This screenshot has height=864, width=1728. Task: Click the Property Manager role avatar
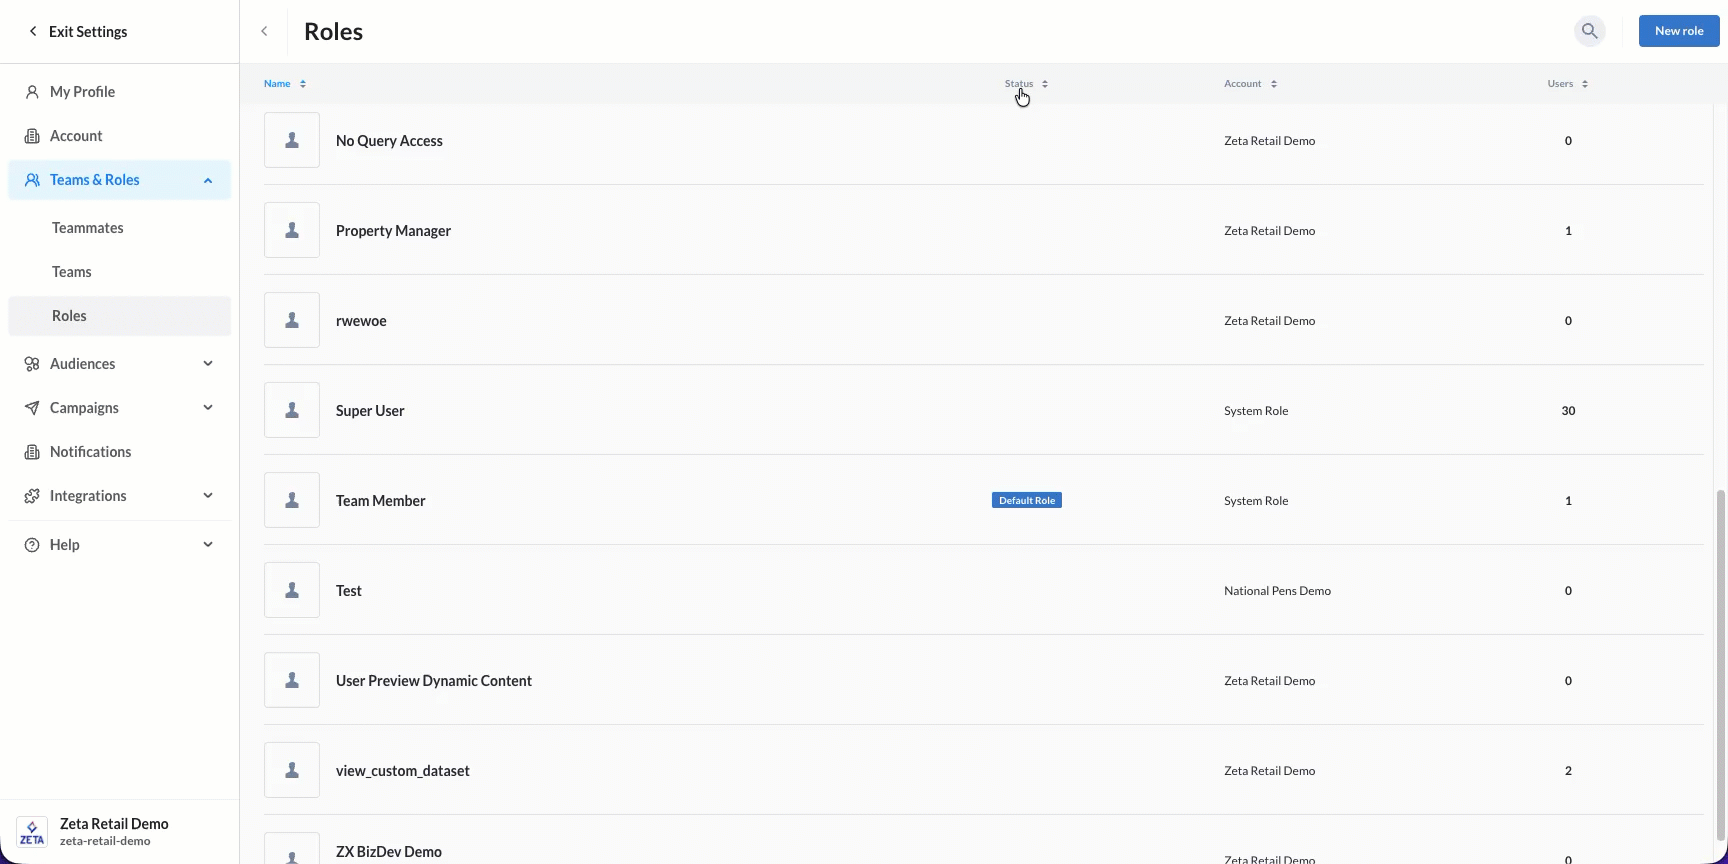[292, 230]
